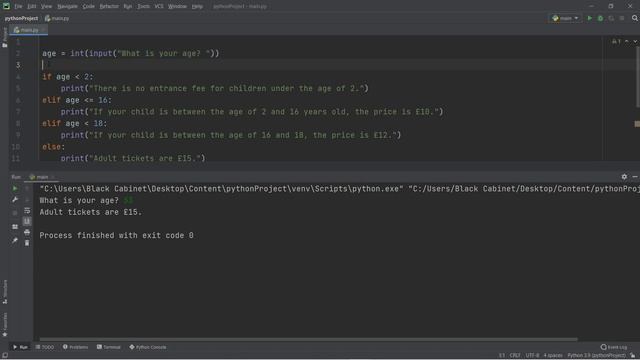Open the Favorites tool window from left stripe

pos(4,324)
